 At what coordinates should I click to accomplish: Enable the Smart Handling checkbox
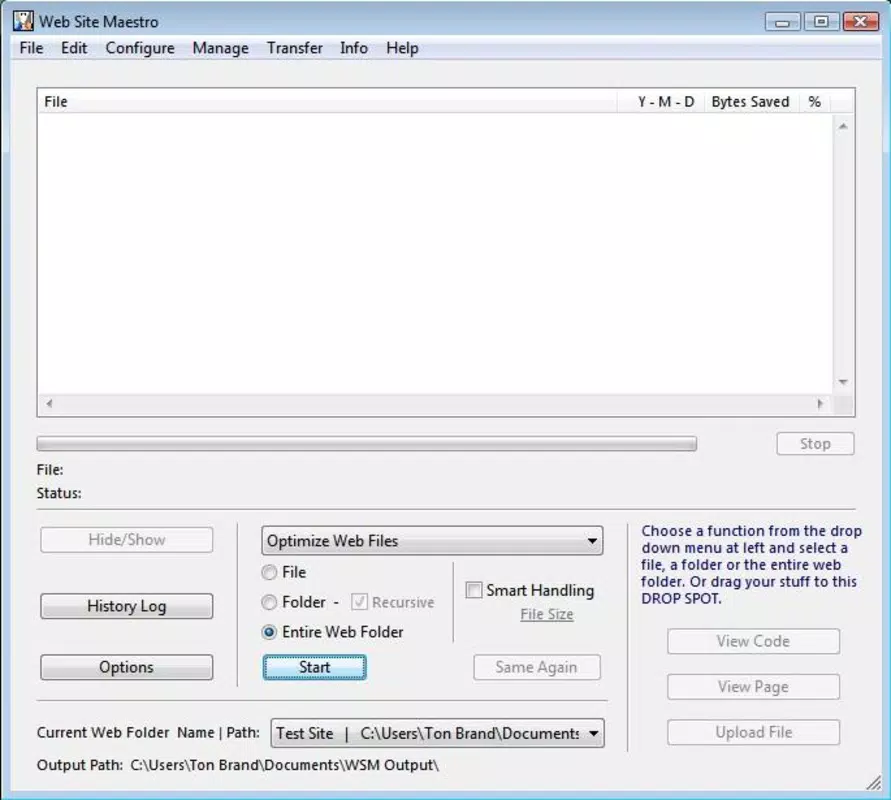click(473, 590)
